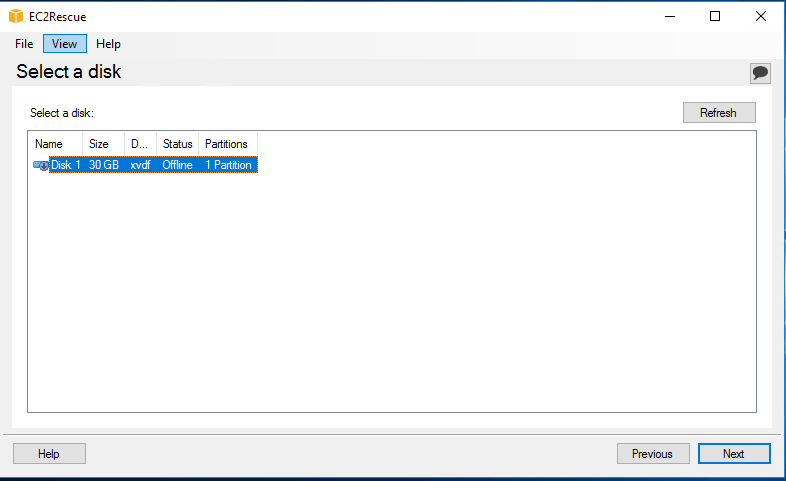The height and width of the screenshot is (481, 786).
Task: Click the xvdf device cell
Action: pos(140,165)
